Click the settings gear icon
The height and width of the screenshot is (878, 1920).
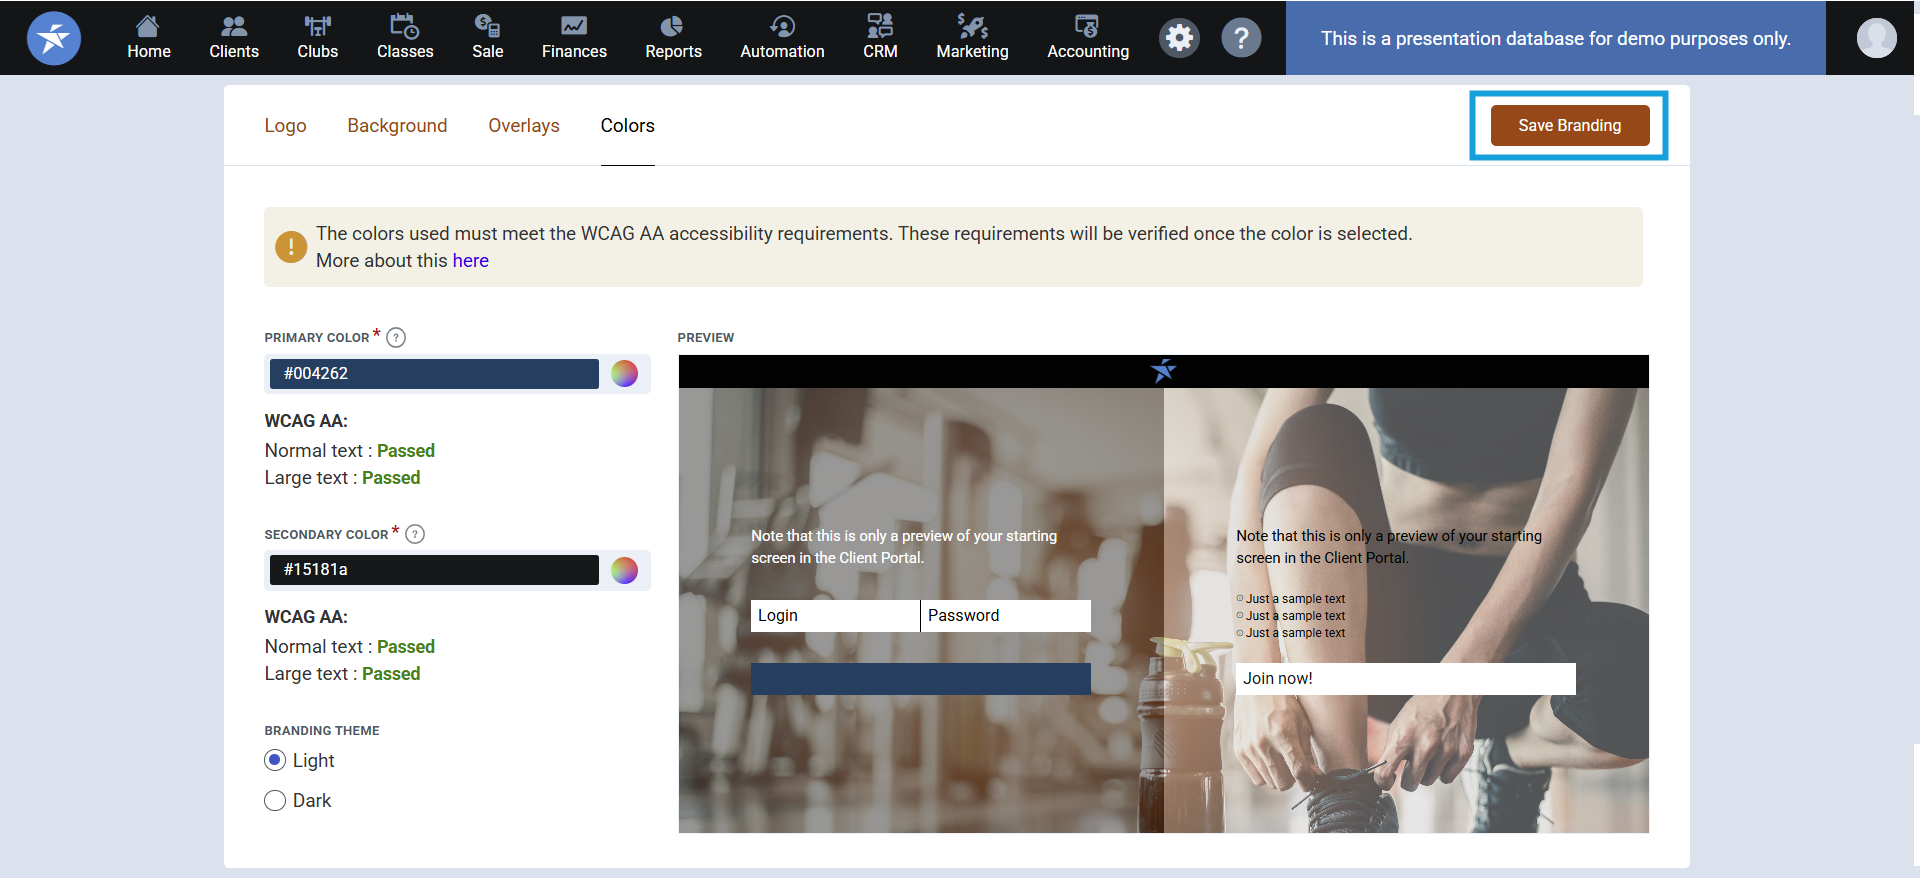coord(1180,38)
